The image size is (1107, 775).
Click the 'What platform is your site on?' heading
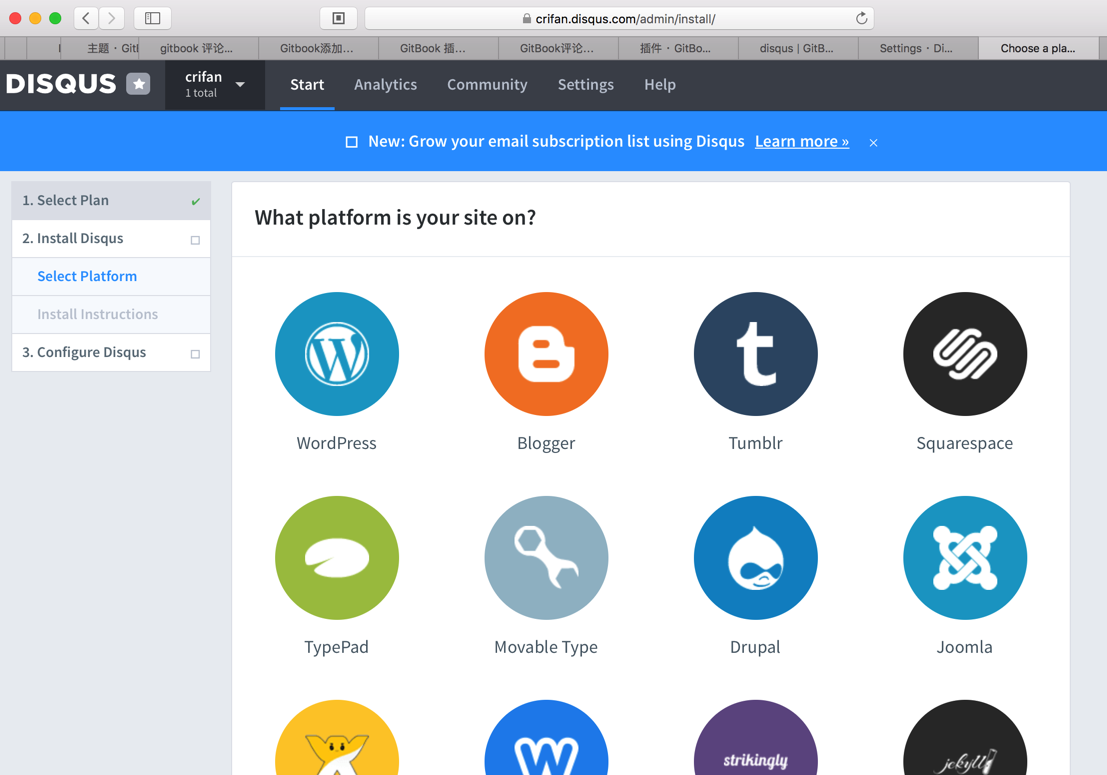395,217
